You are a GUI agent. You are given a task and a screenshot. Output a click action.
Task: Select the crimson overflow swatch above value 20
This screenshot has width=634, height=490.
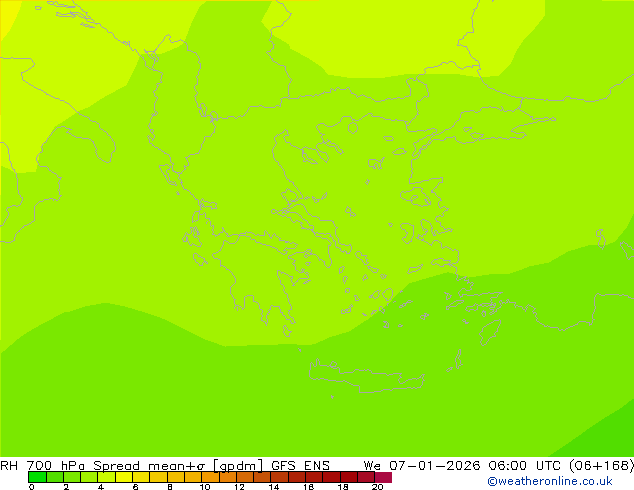[x=383, y=477]
